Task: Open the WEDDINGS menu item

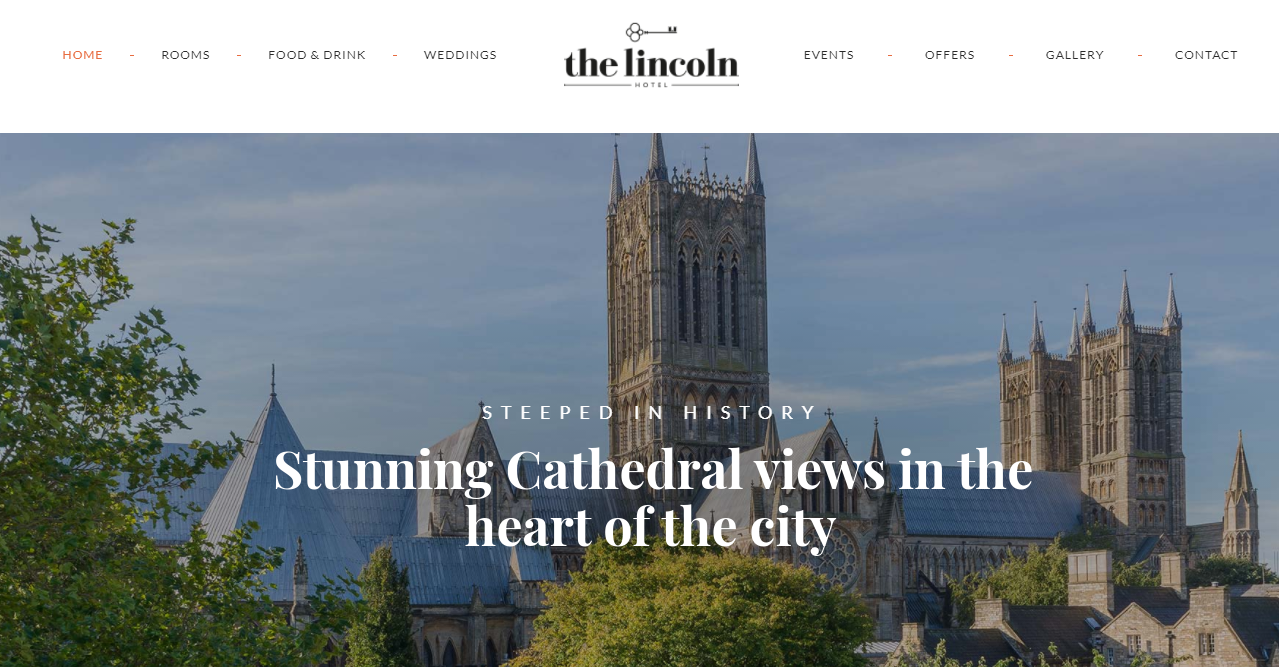Action: click(460, 55)
